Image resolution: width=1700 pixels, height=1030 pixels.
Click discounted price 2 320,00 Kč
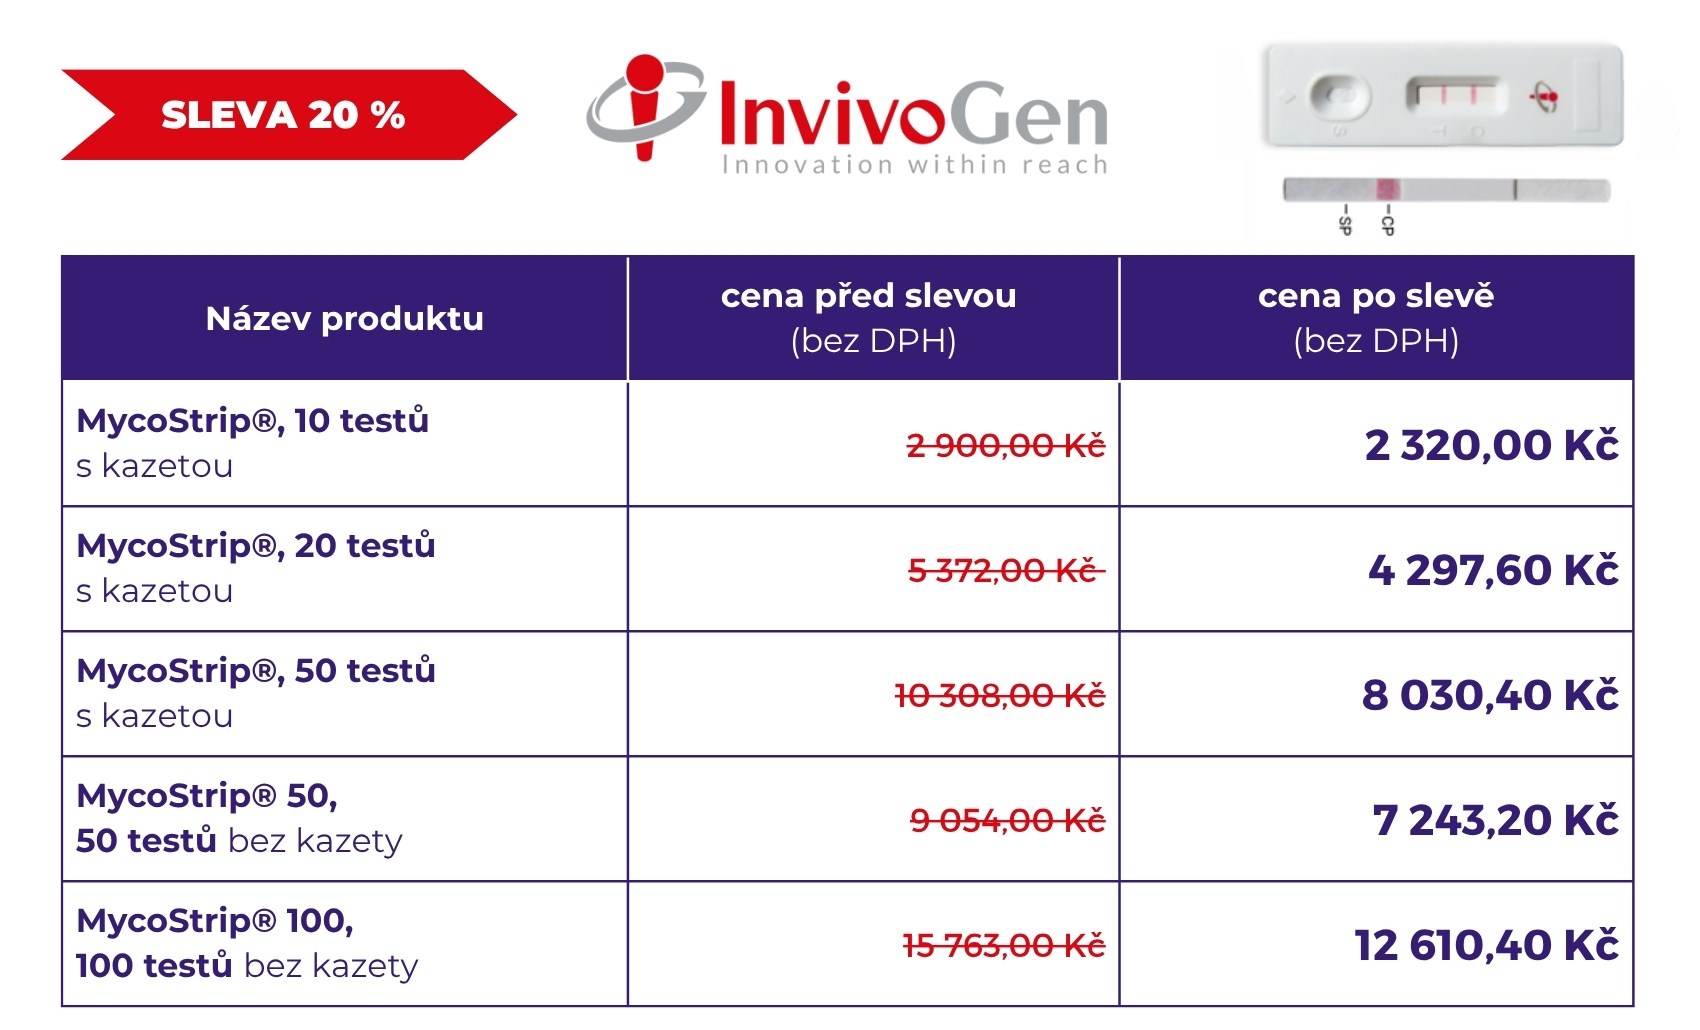tap(1491, 445)
